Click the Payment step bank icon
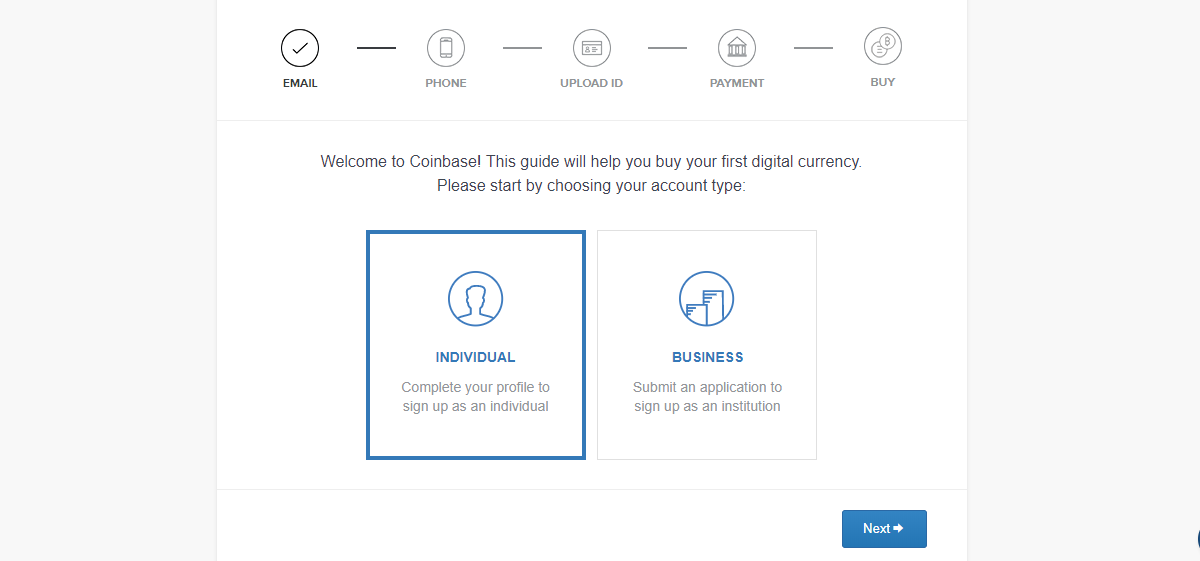The height and width of the screenshot is (561, 1200). click(x=737, y=47)
